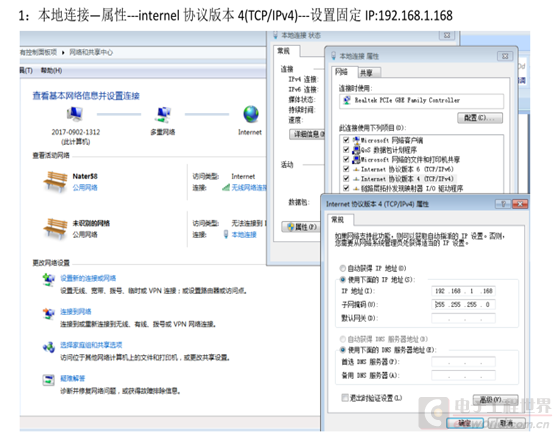This screenshot has width=558, height=436.
Task: Click this computer icon 2017-0902-1312
Action: (75, 114)
